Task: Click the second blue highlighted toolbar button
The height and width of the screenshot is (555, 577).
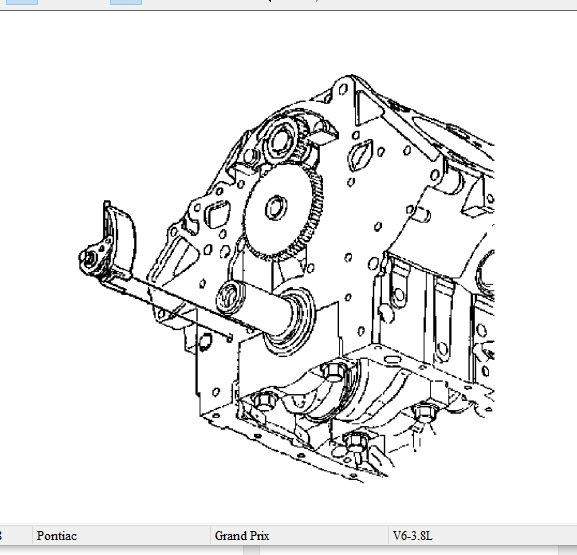Action: tap(126, 2)
